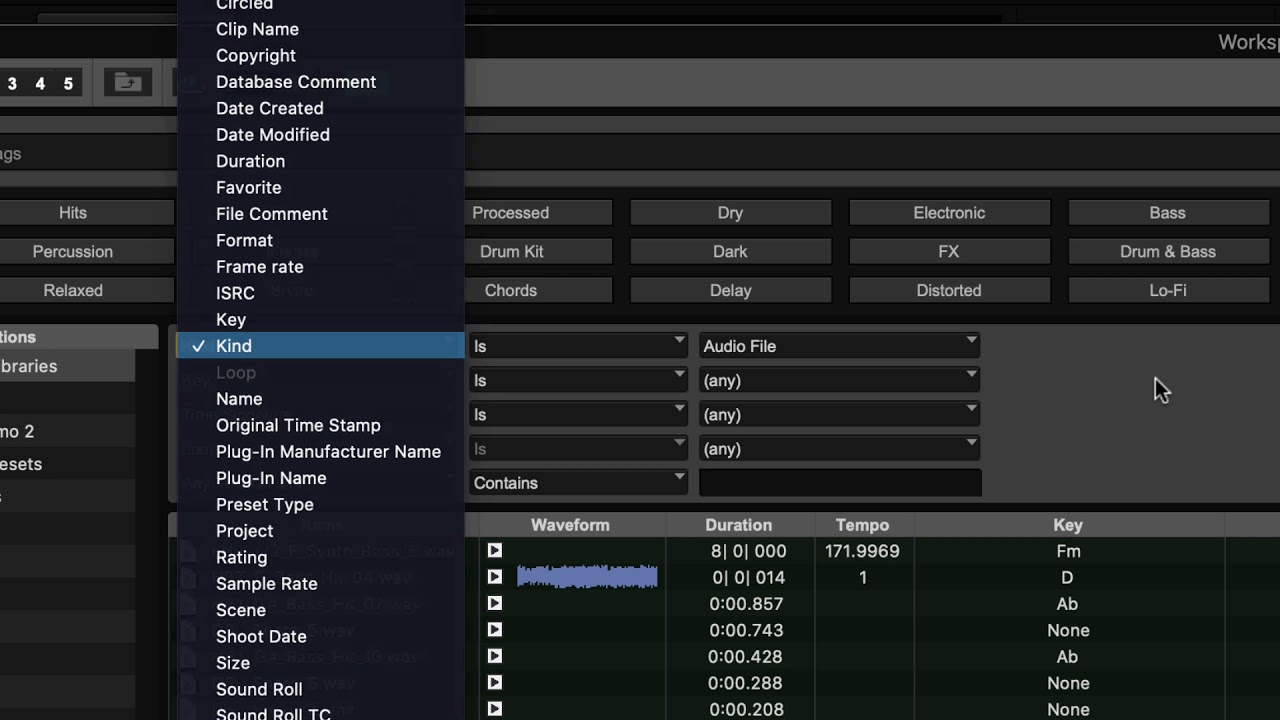
Task: Open the third row (any) value dropdown
Action: point(839,414)
